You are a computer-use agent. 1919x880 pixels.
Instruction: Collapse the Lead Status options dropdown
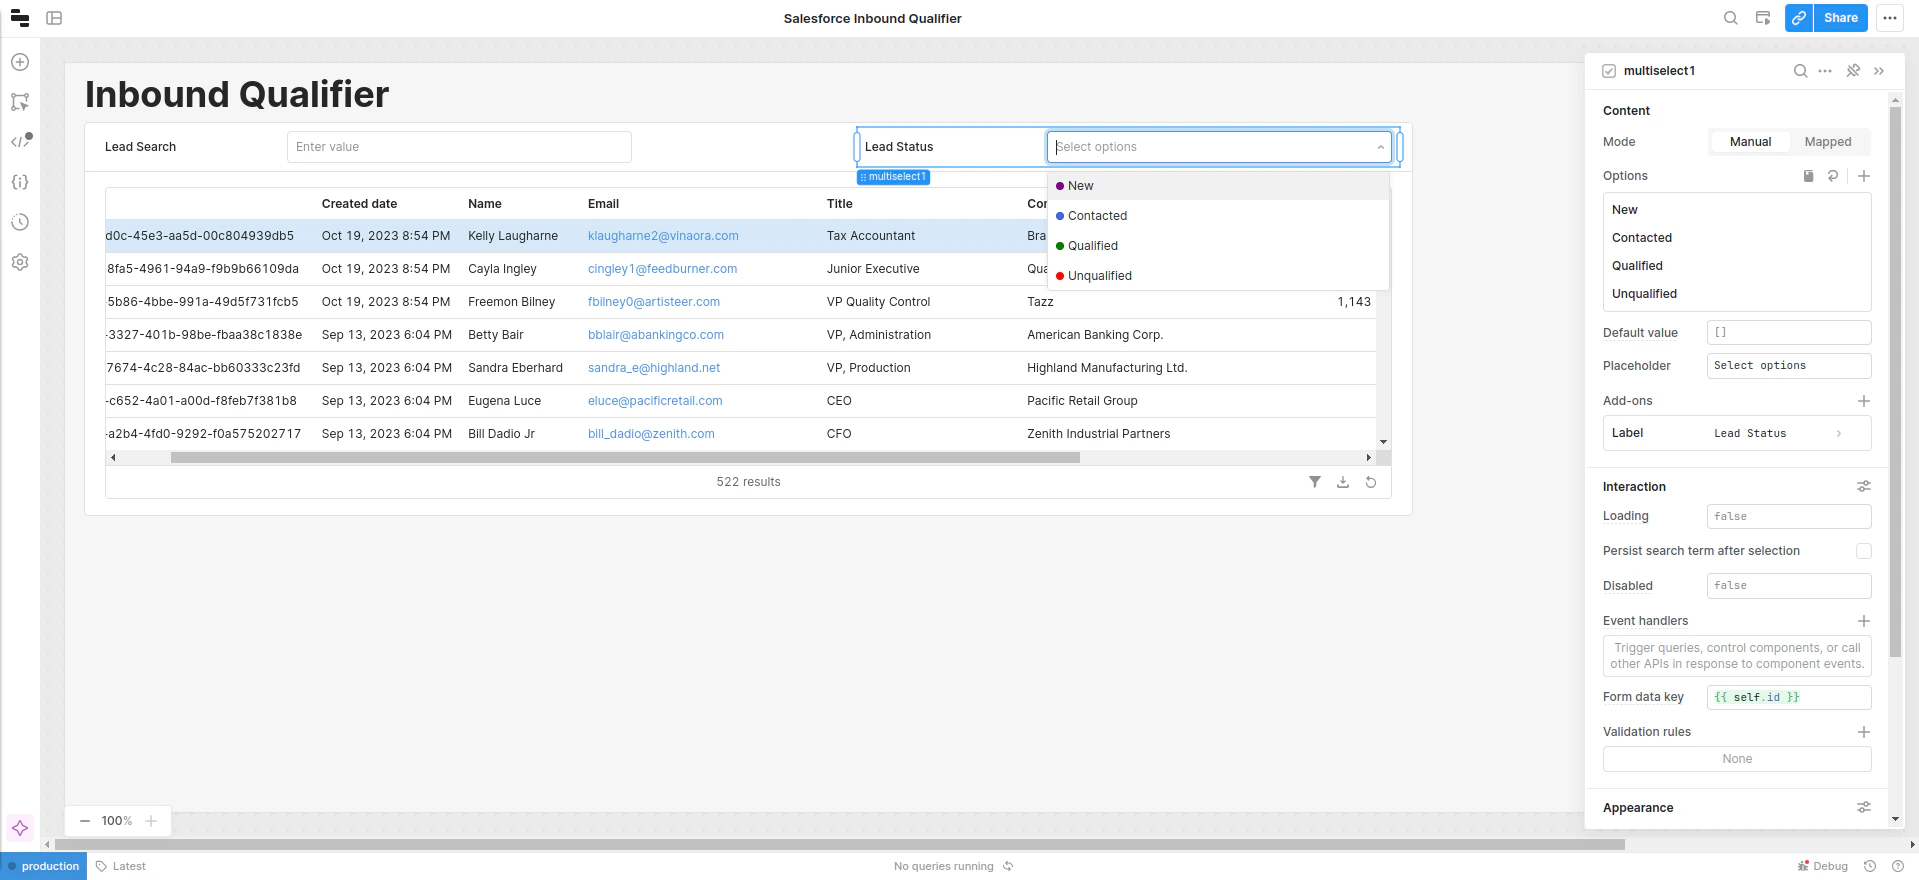(x=1381, y=147)
